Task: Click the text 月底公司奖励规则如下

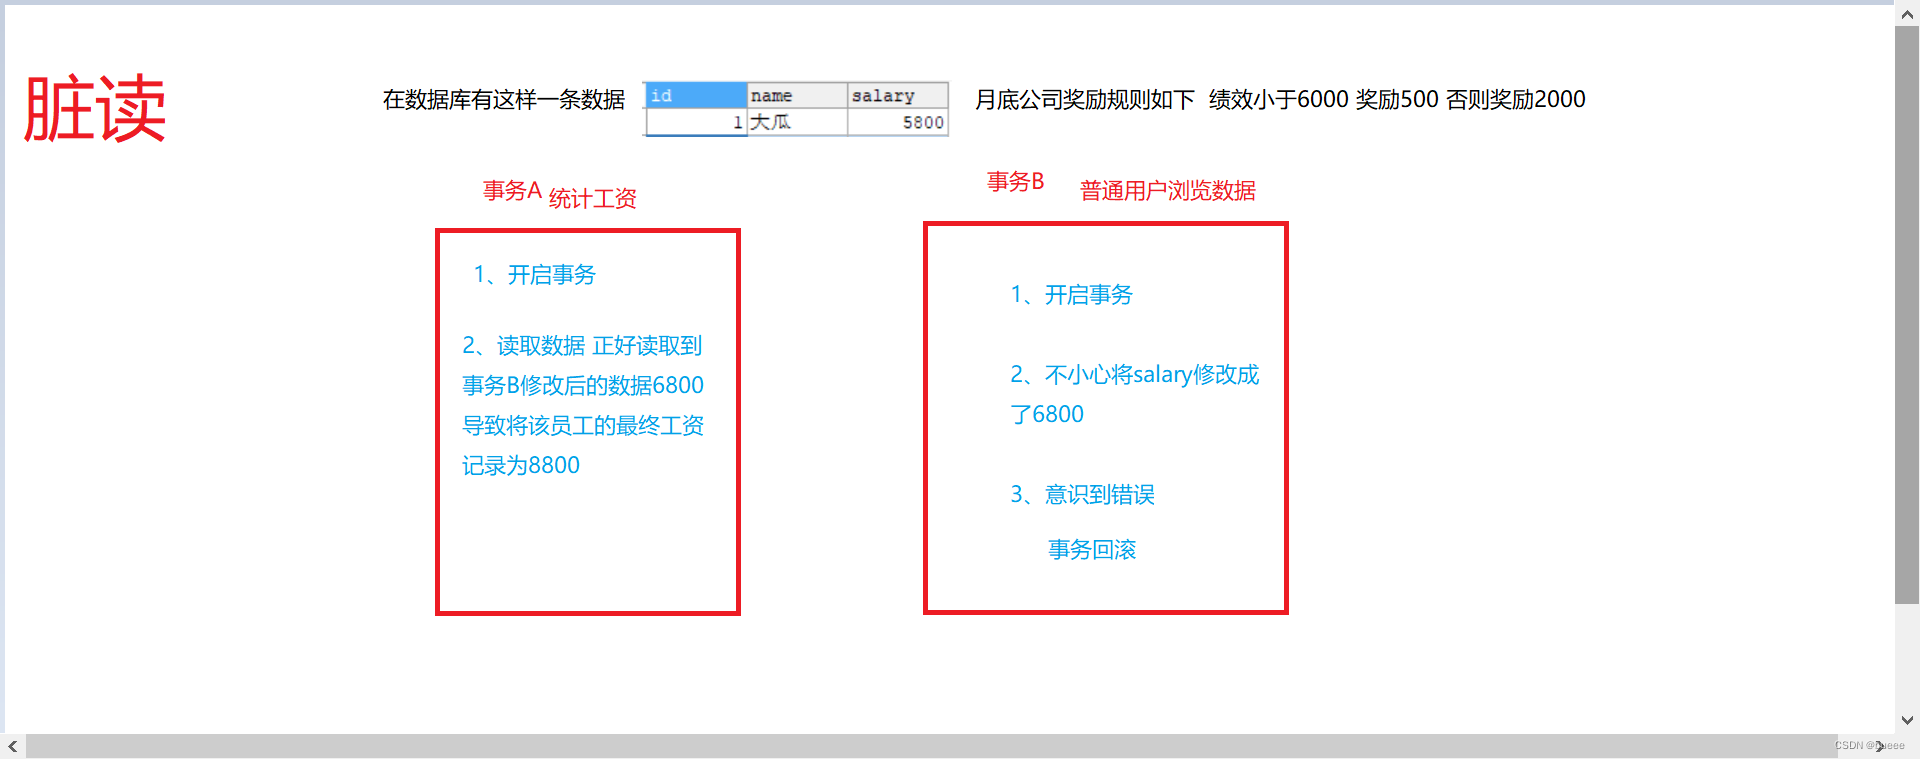Action: point(1085,100)
